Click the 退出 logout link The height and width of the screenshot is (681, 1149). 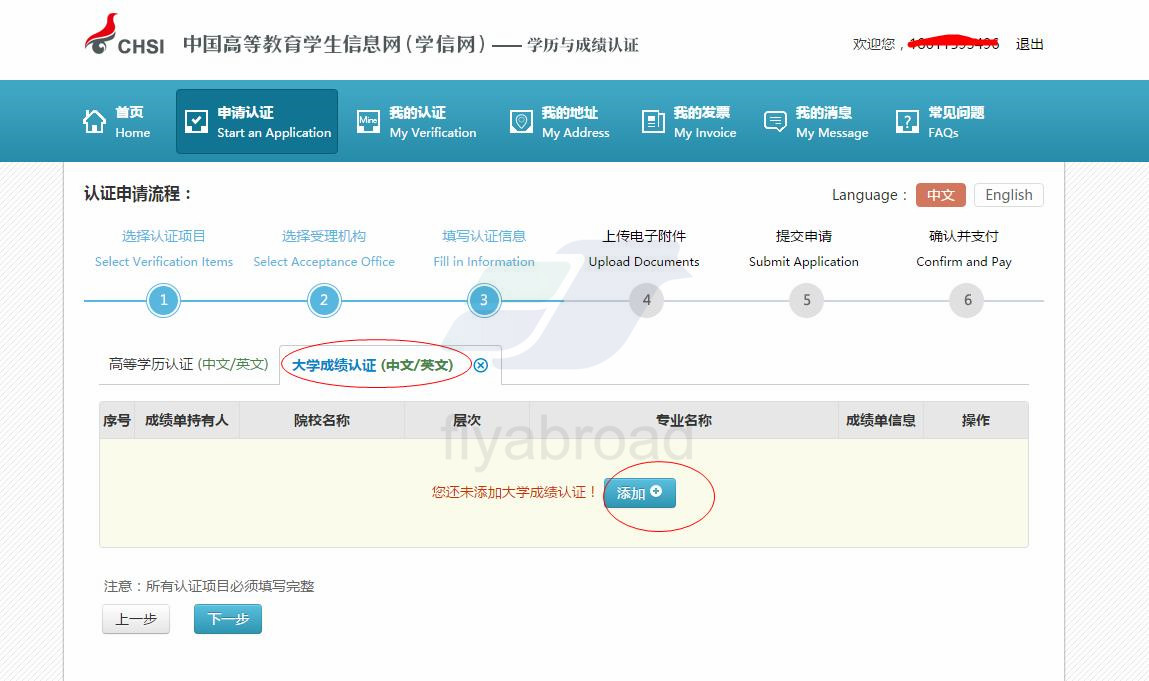[1029, 44]
